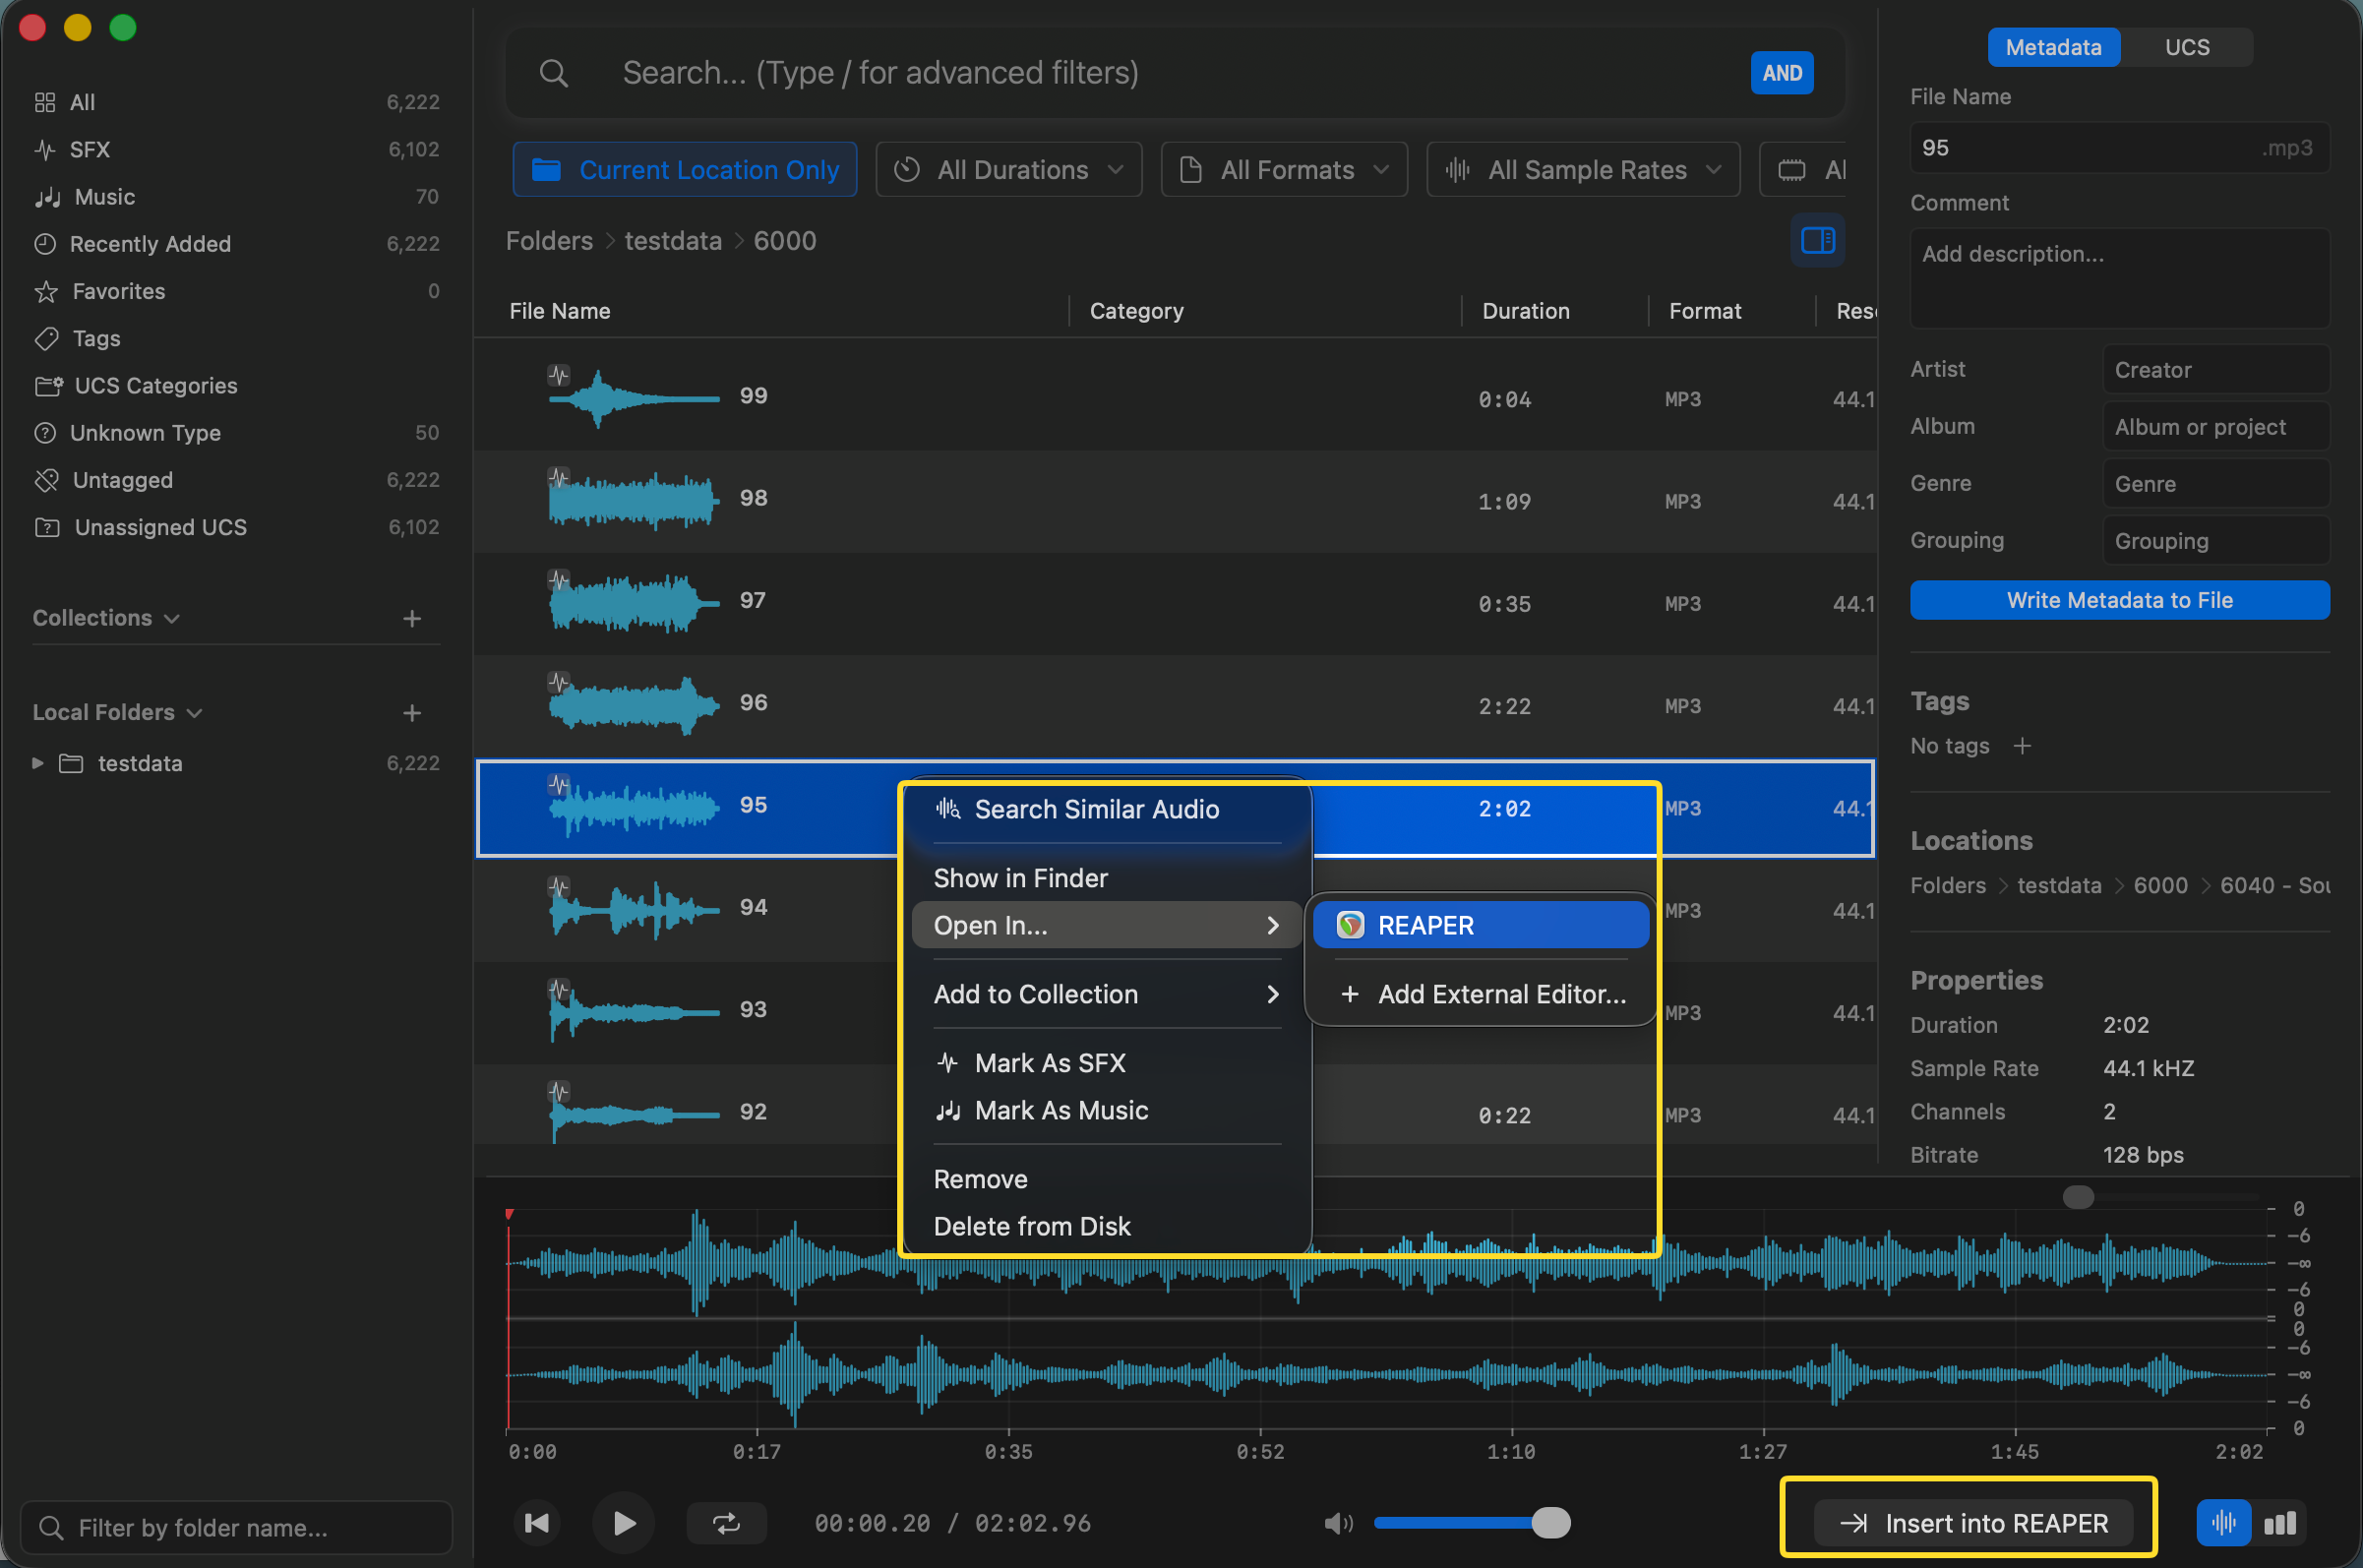Adjust the volume slider

click(1472, 1523)
